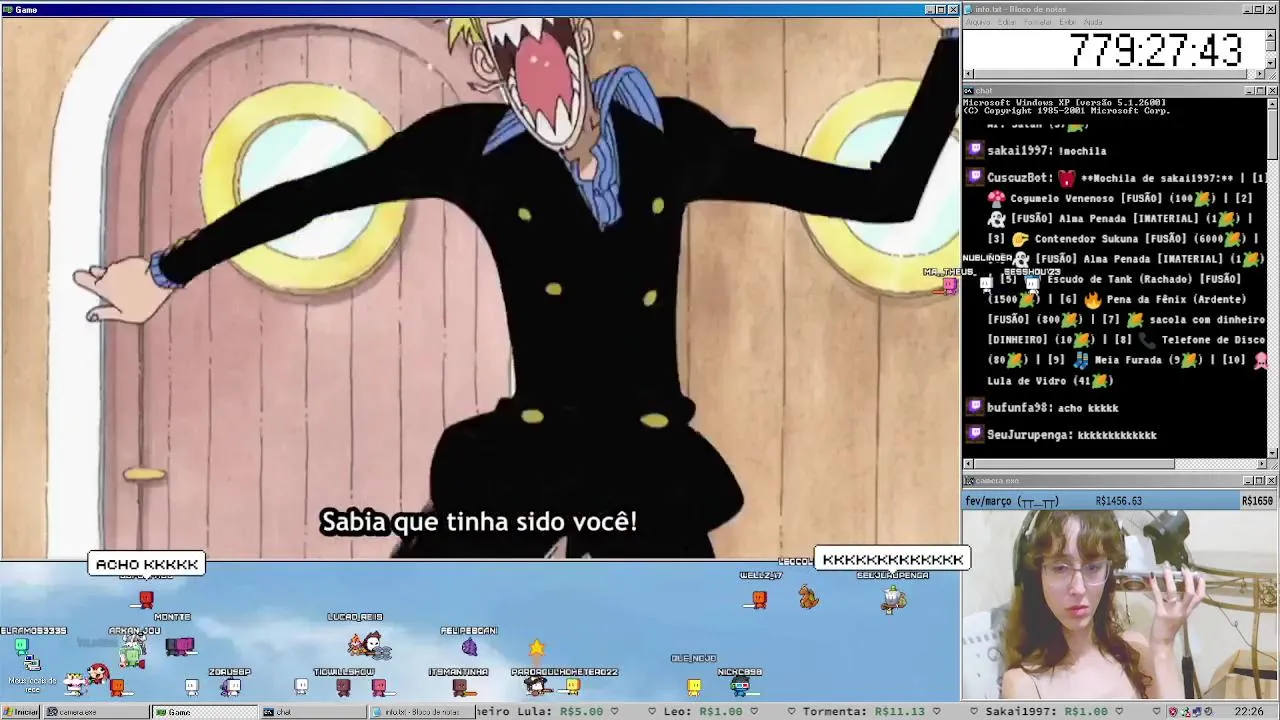Click the R$1456.63 amount in camera window
1280x720 pixels.
(x=1118, y=501)
